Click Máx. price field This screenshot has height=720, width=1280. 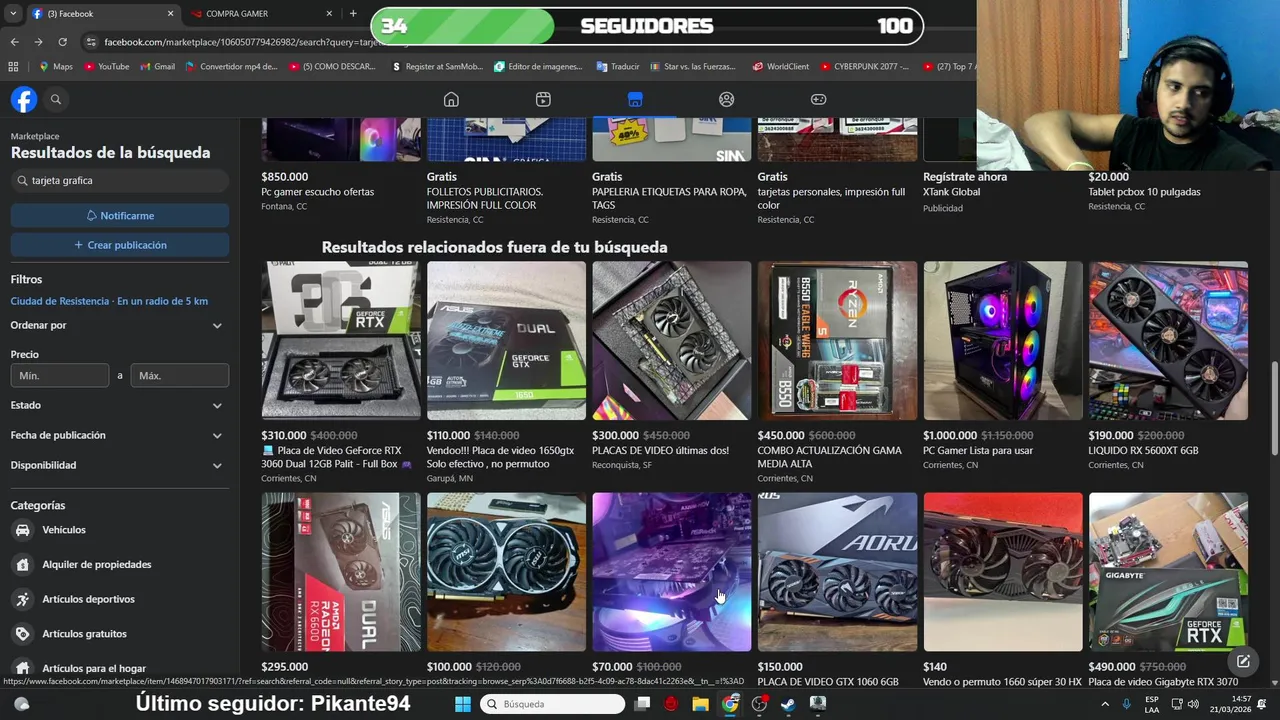pos(180,376)
